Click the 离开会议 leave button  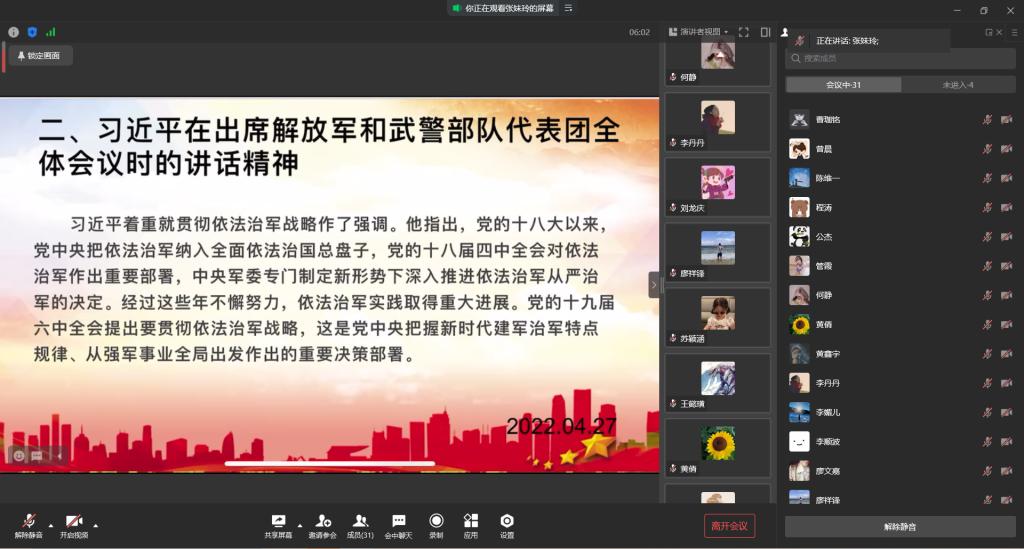[729, 526]
